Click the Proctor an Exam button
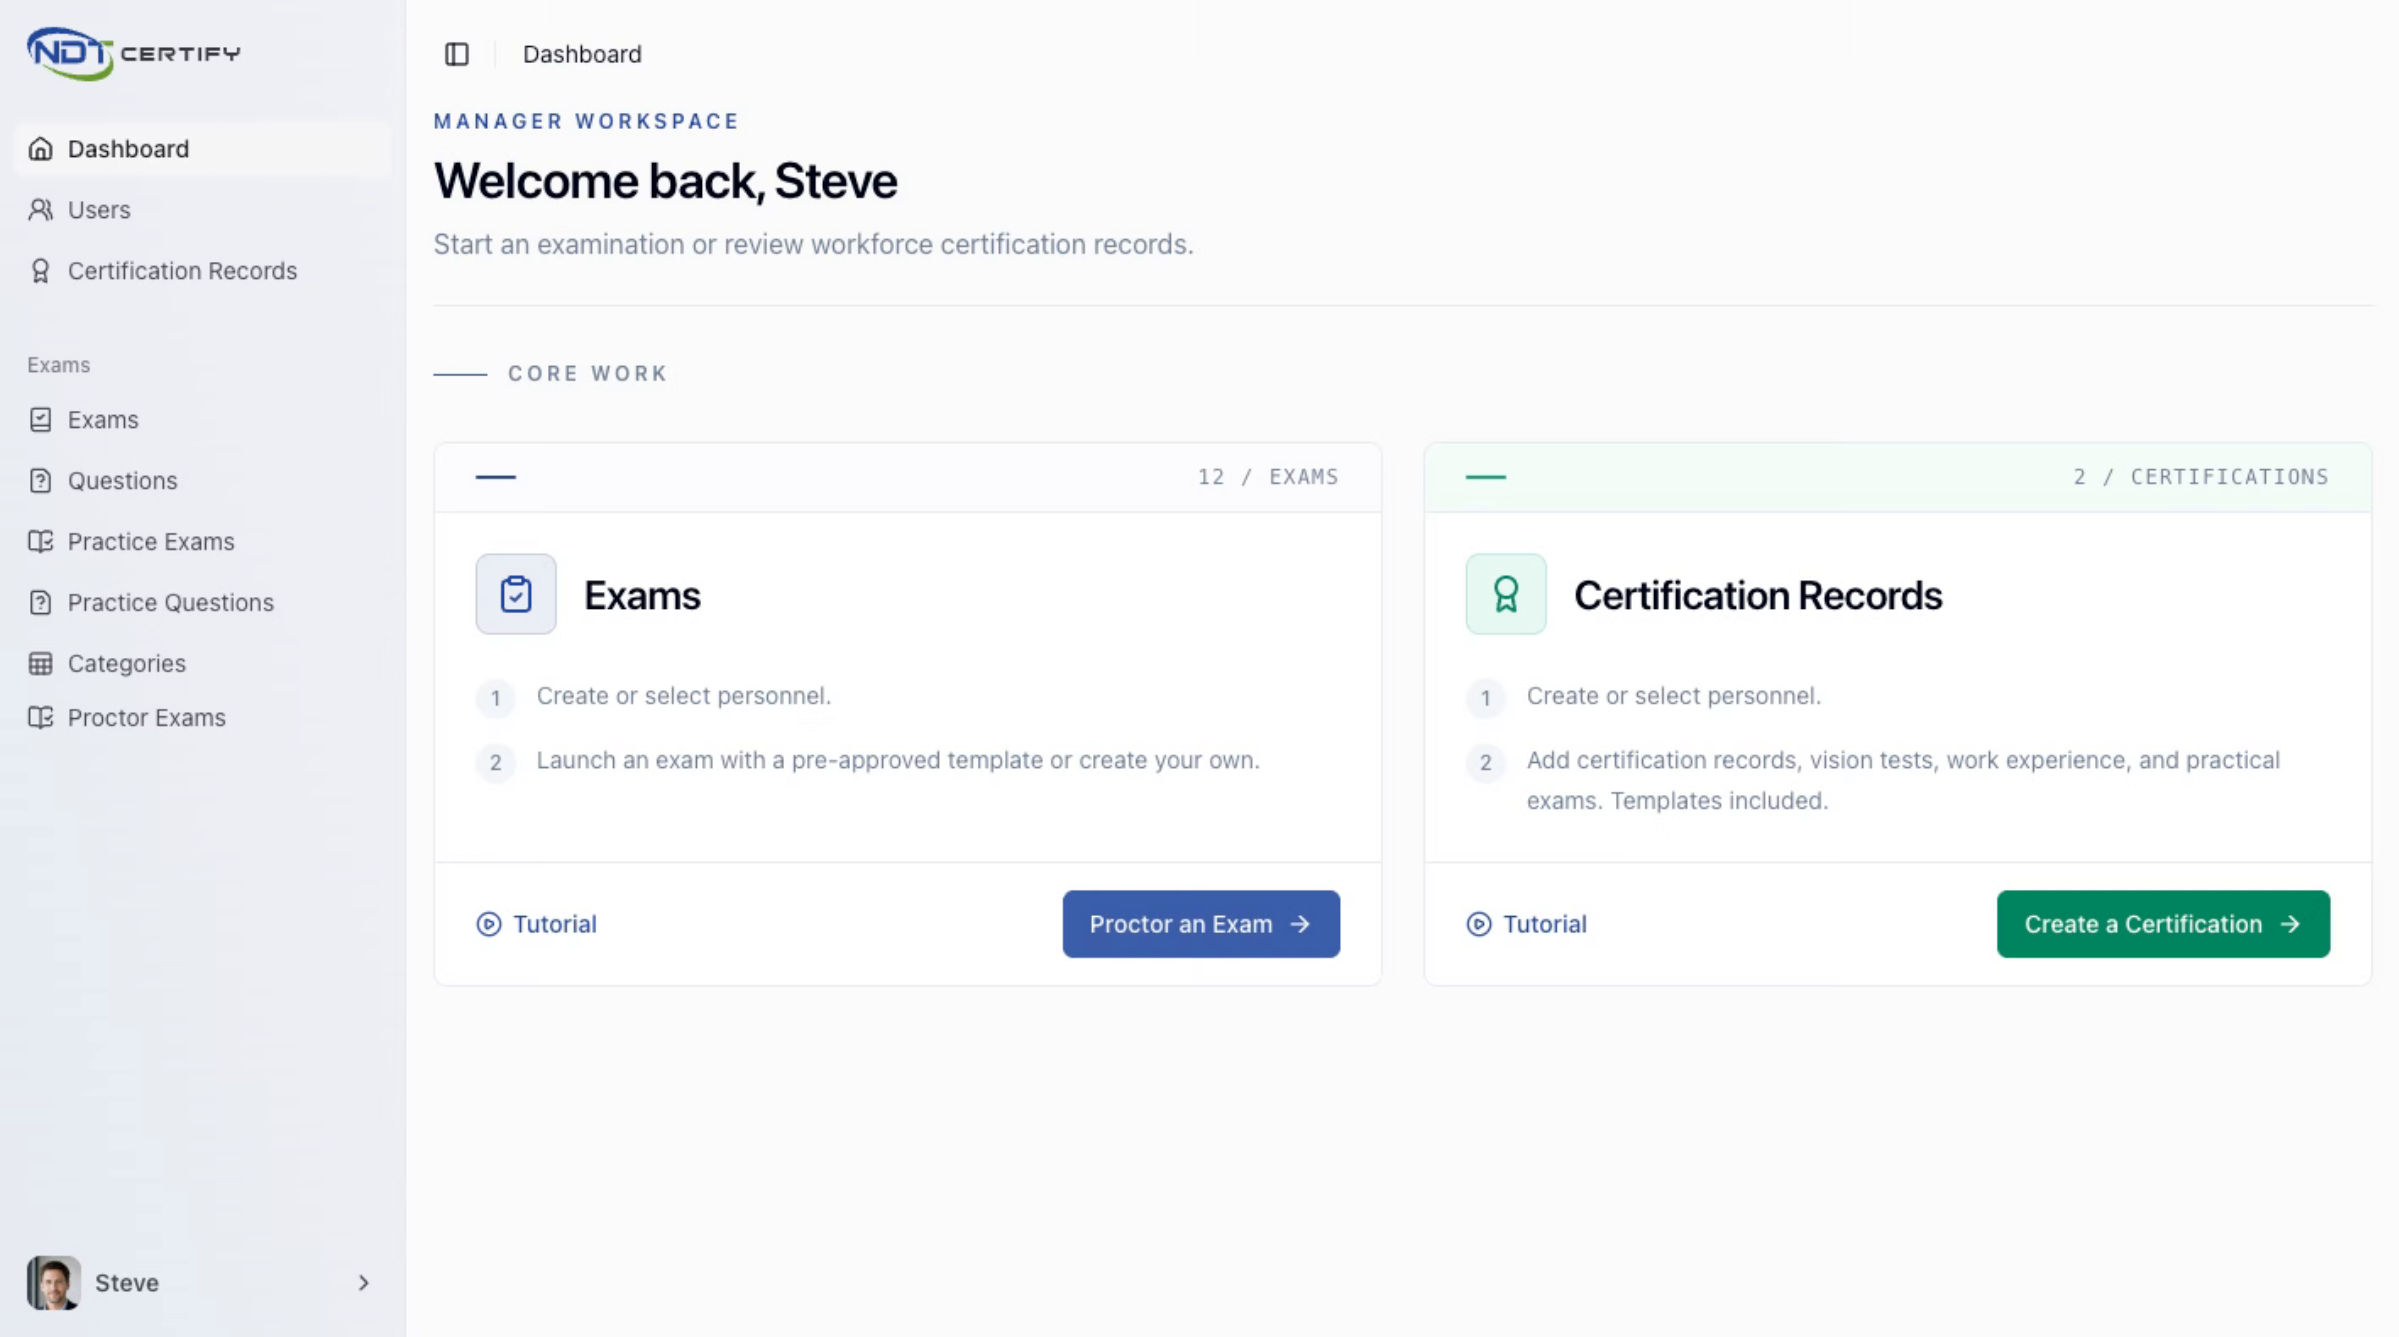The width and height of the screenshot is (2399, 1337). pos(1200,924)
